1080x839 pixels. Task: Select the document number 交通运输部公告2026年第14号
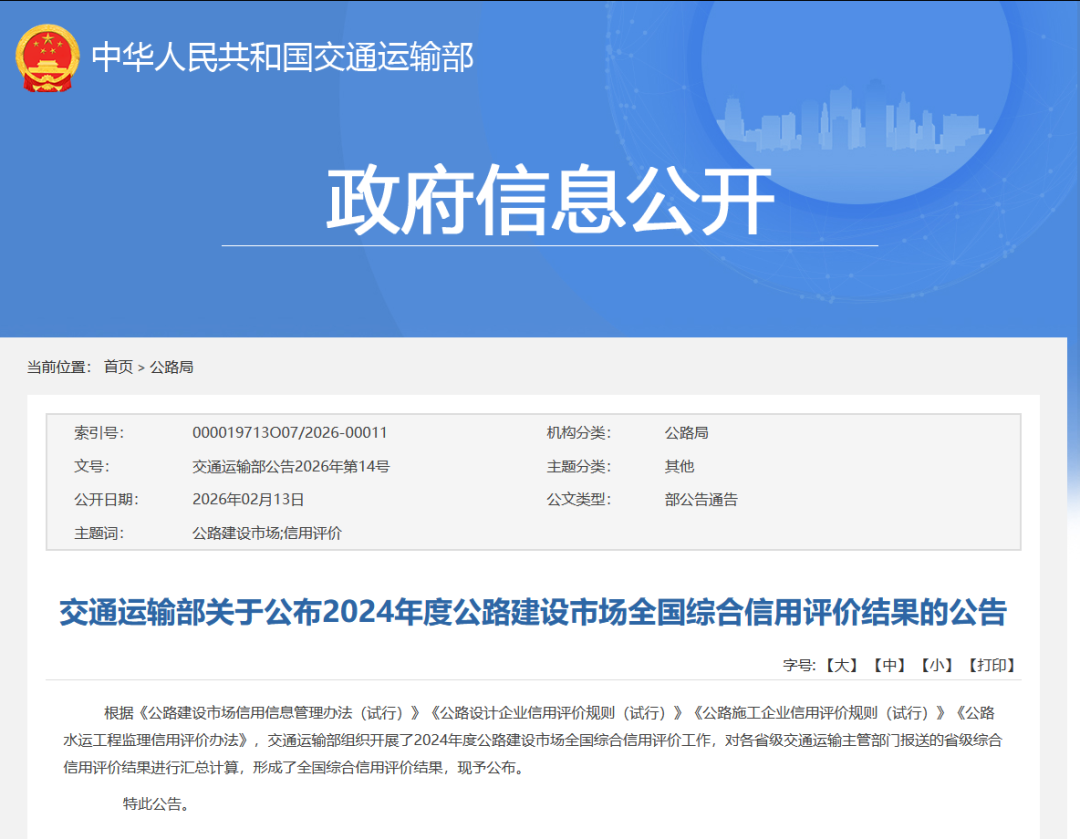[x=290, y=466]
